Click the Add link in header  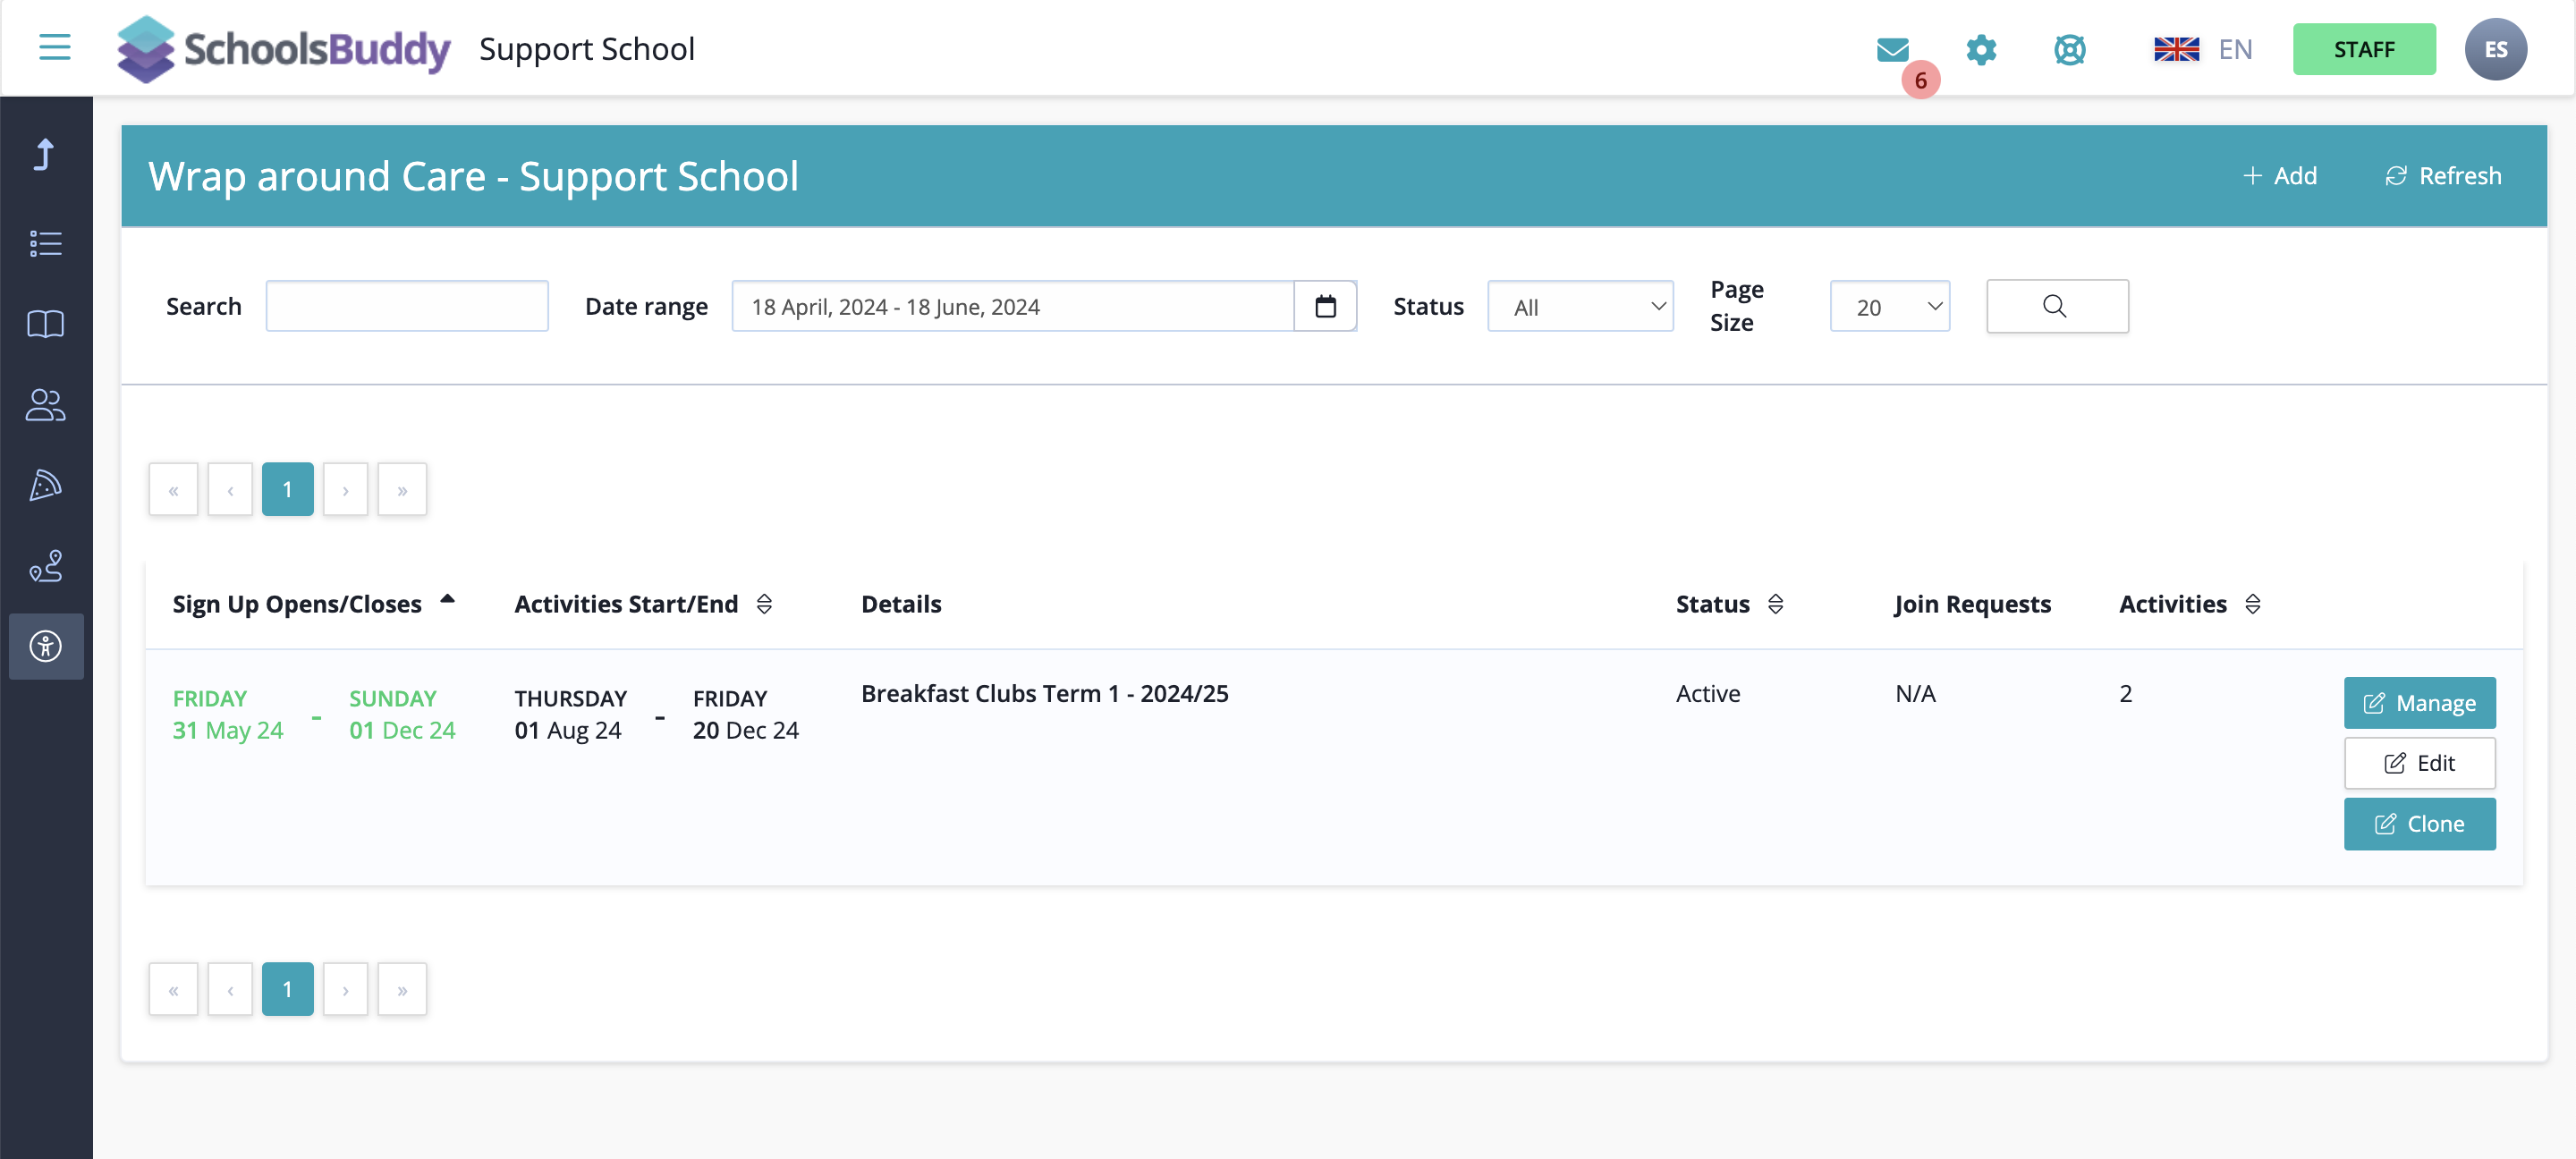pos(2279,176)
